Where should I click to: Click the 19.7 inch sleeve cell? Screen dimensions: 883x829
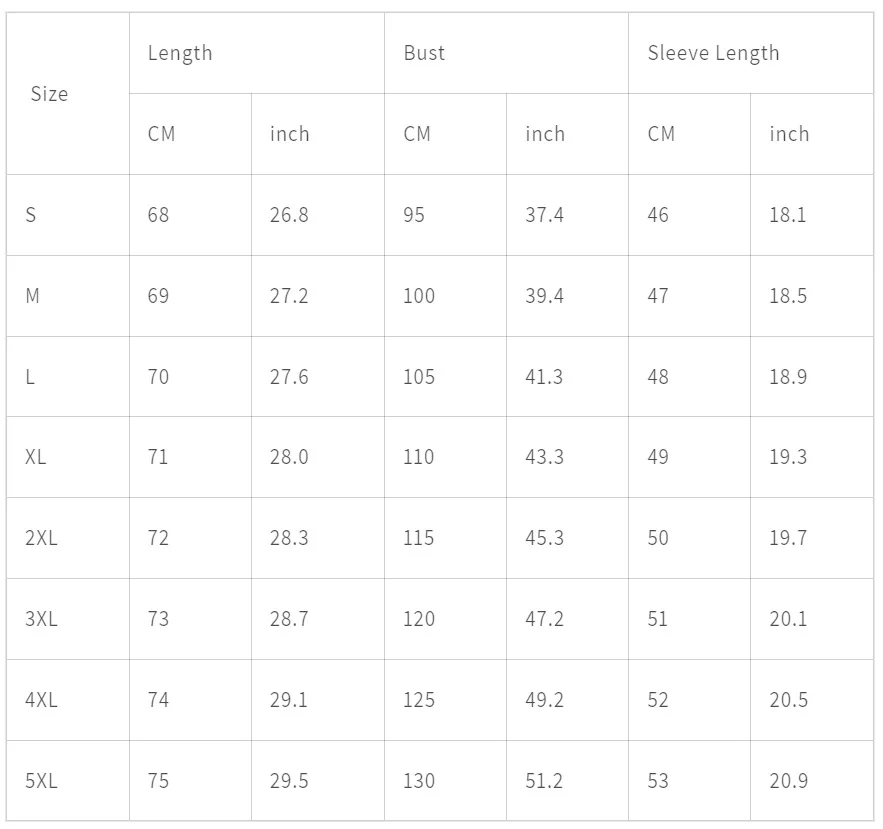pyautogui.click(x=788, y=538)
